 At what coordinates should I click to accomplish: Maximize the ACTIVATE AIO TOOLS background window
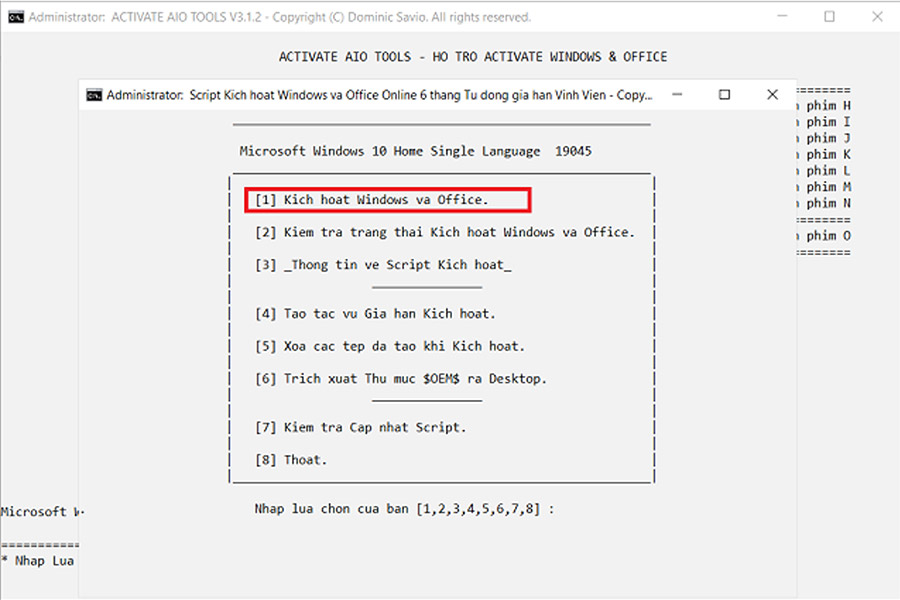click(x=830, y=17)
